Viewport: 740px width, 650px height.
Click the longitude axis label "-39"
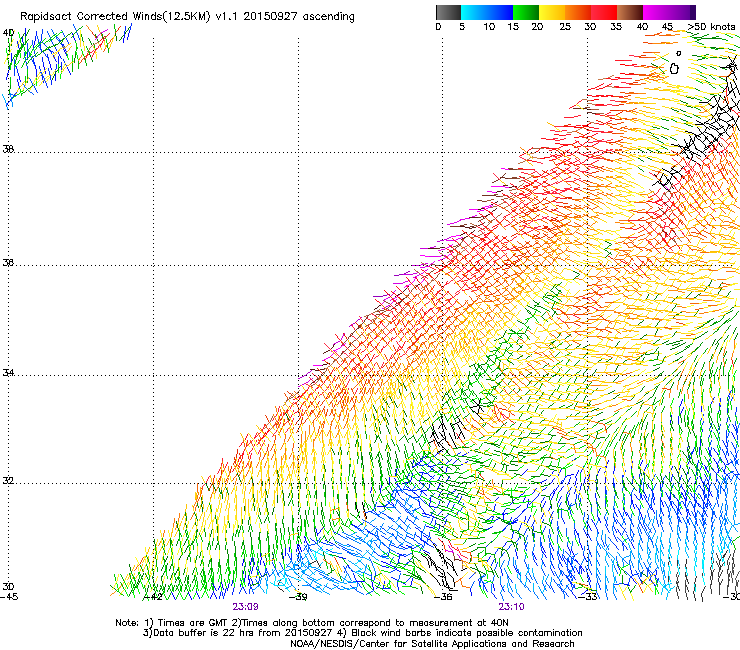pyautogui.click(x=298, y=597)
